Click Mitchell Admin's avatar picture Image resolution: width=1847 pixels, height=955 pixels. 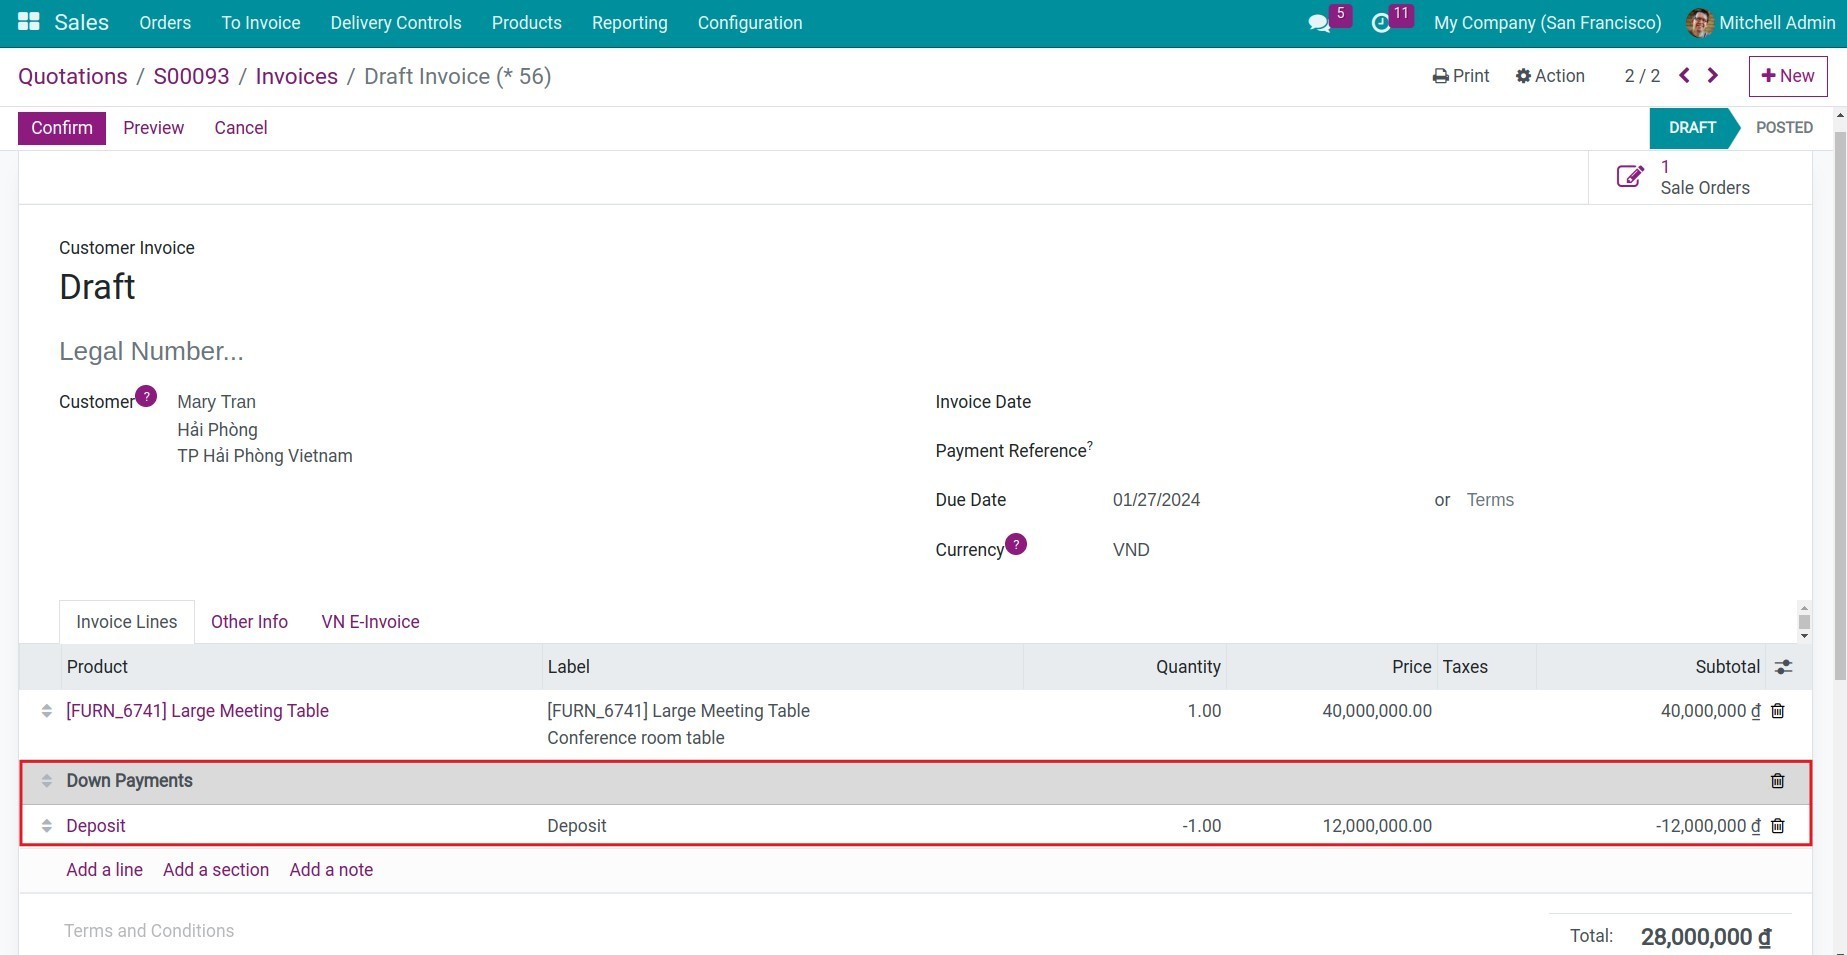pos(1699,23)
